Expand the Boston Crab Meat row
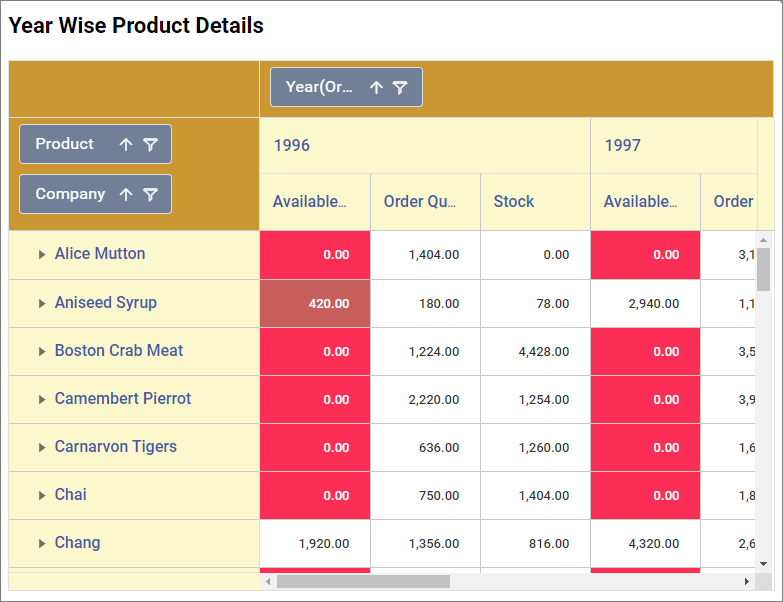The image size is (783, 602). 42,351
